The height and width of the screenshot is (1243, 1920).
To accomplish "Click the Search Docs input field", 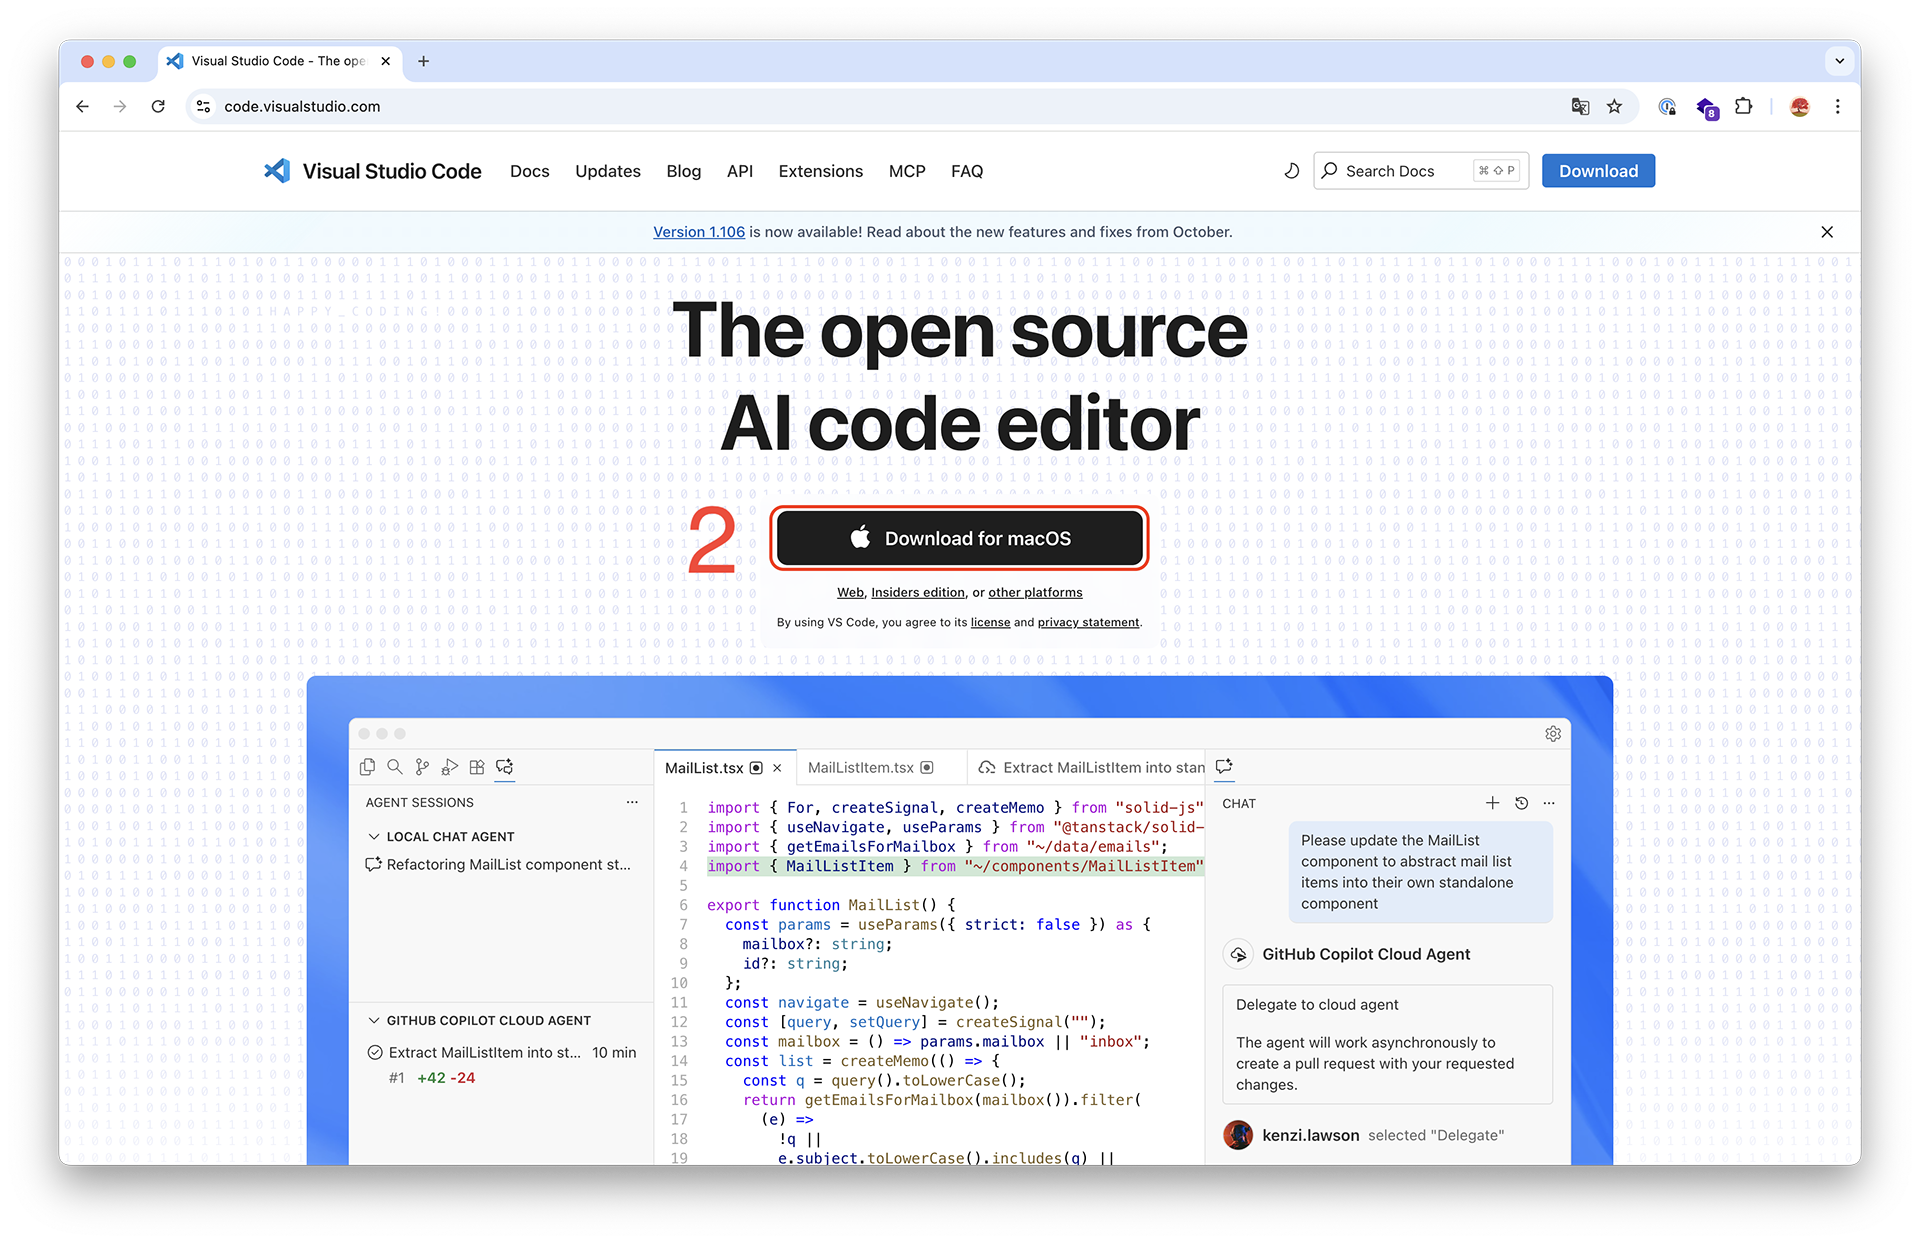I will click(x=1400, y=171).
